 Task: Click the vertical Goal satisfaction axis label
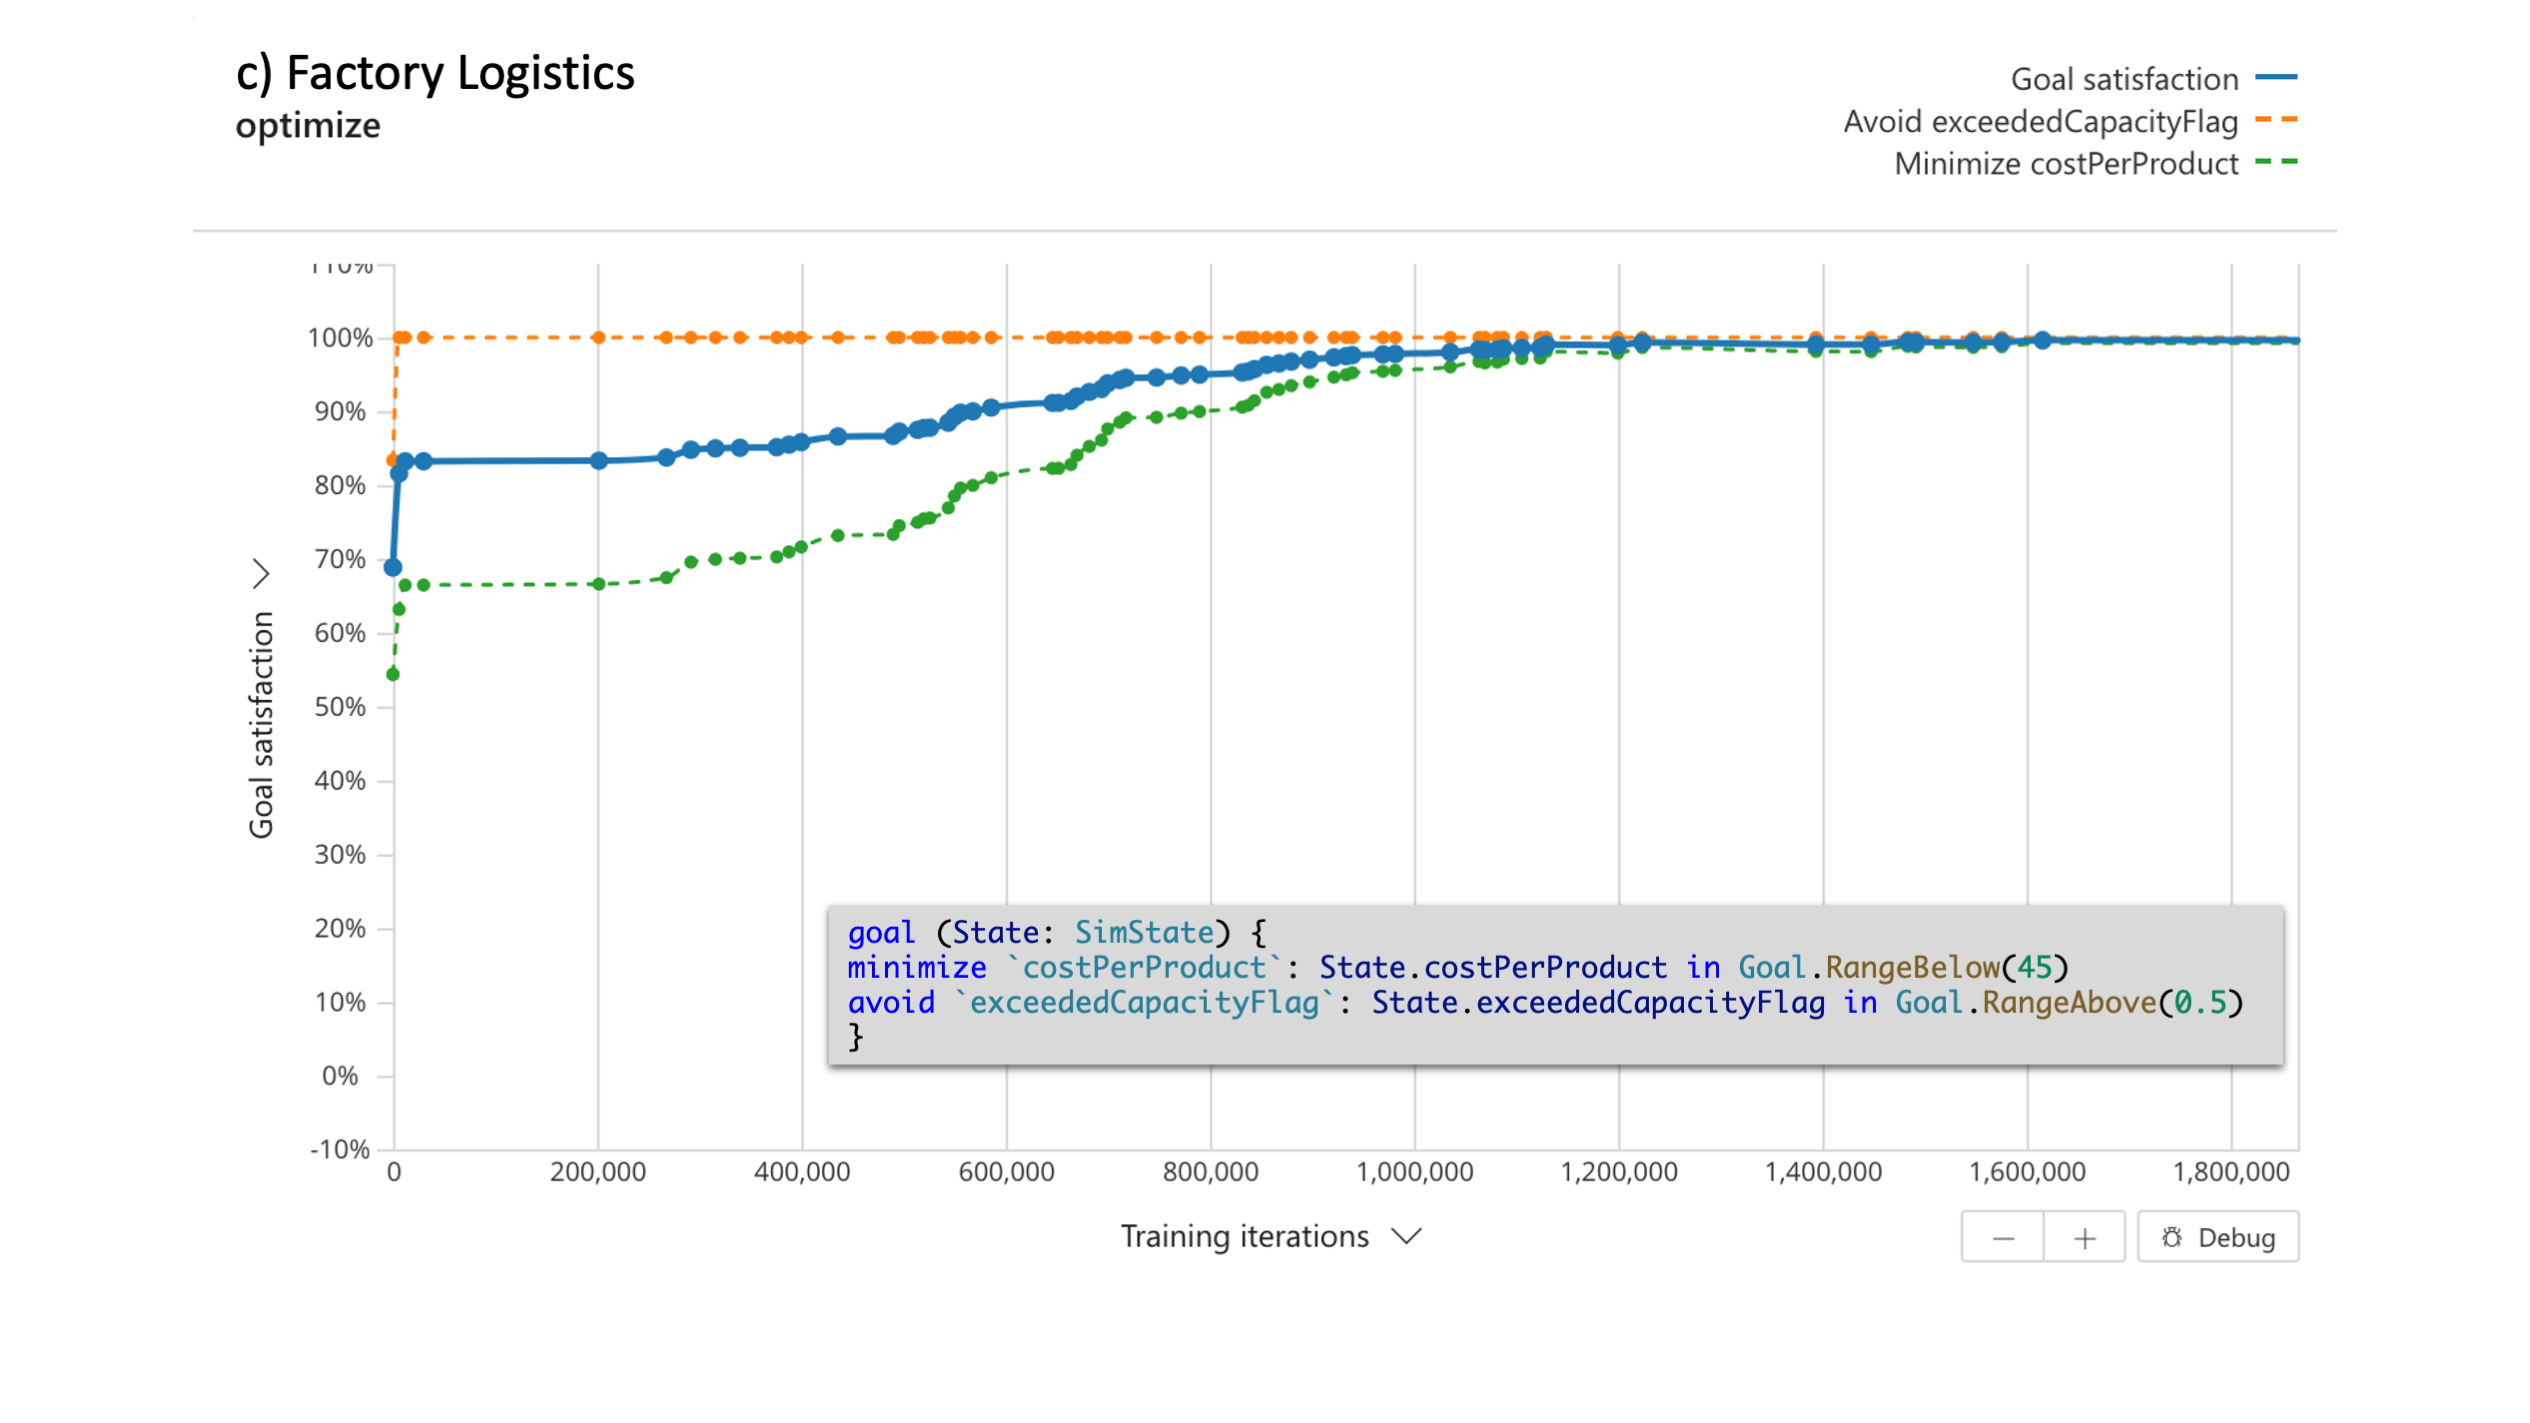pyautogui.click(x=261, y=725)
